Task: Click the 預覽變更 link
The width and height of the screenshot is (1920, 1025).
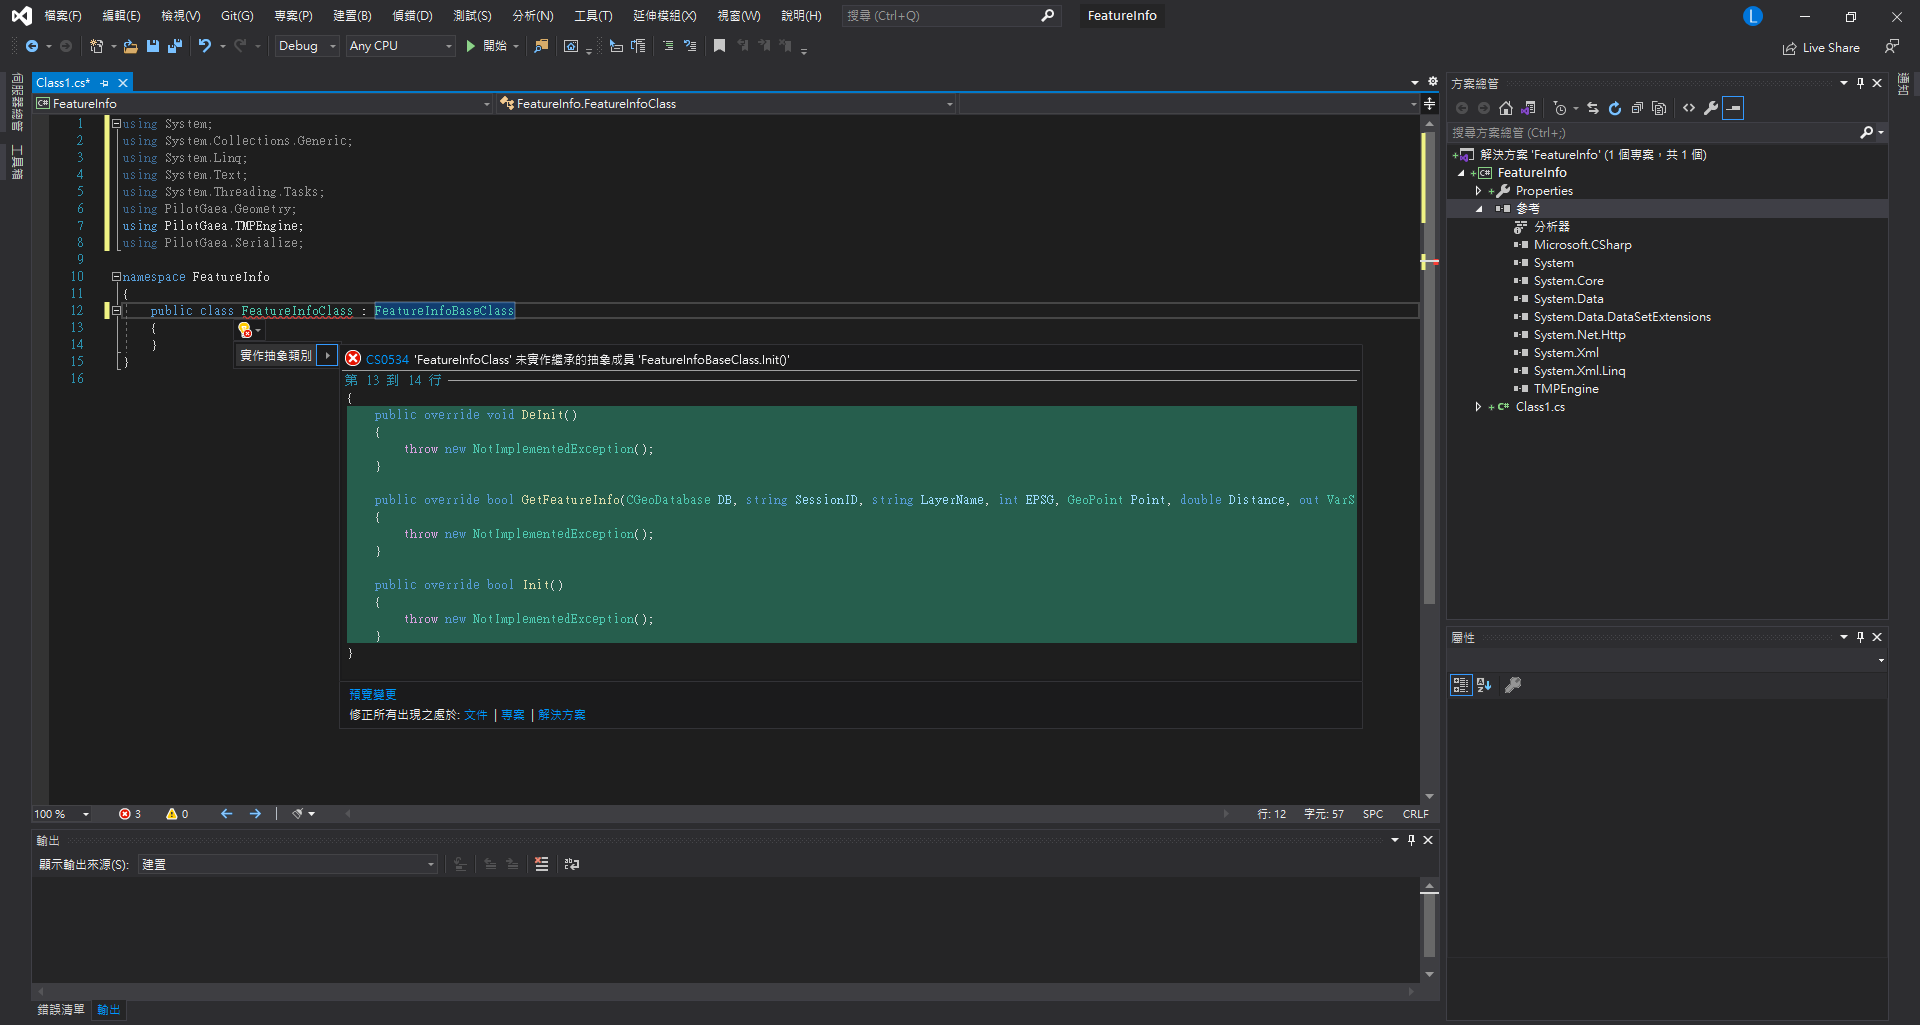Action: [x=373, y=695]
